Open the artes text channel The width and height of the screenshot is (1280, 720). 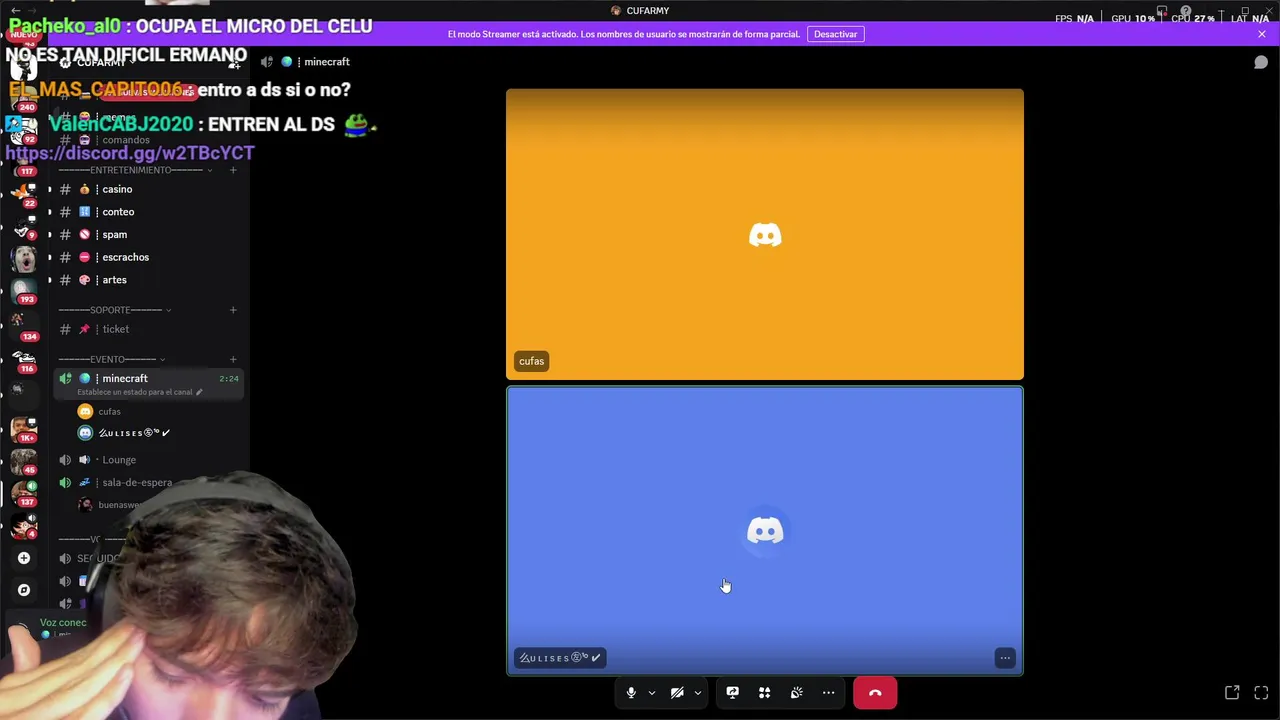coord(148,280)
